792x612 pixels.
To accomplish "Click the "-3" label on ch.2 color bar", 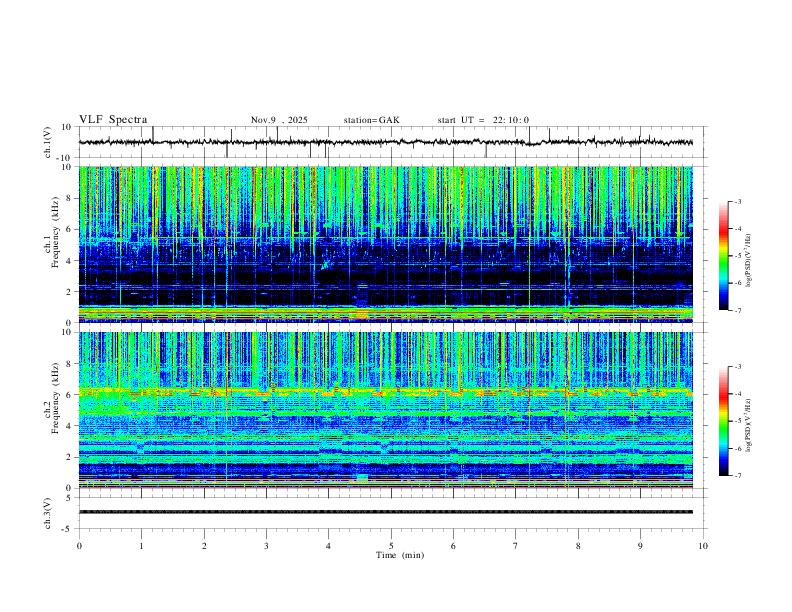I will pyautogui.click(x=737, y=367).
